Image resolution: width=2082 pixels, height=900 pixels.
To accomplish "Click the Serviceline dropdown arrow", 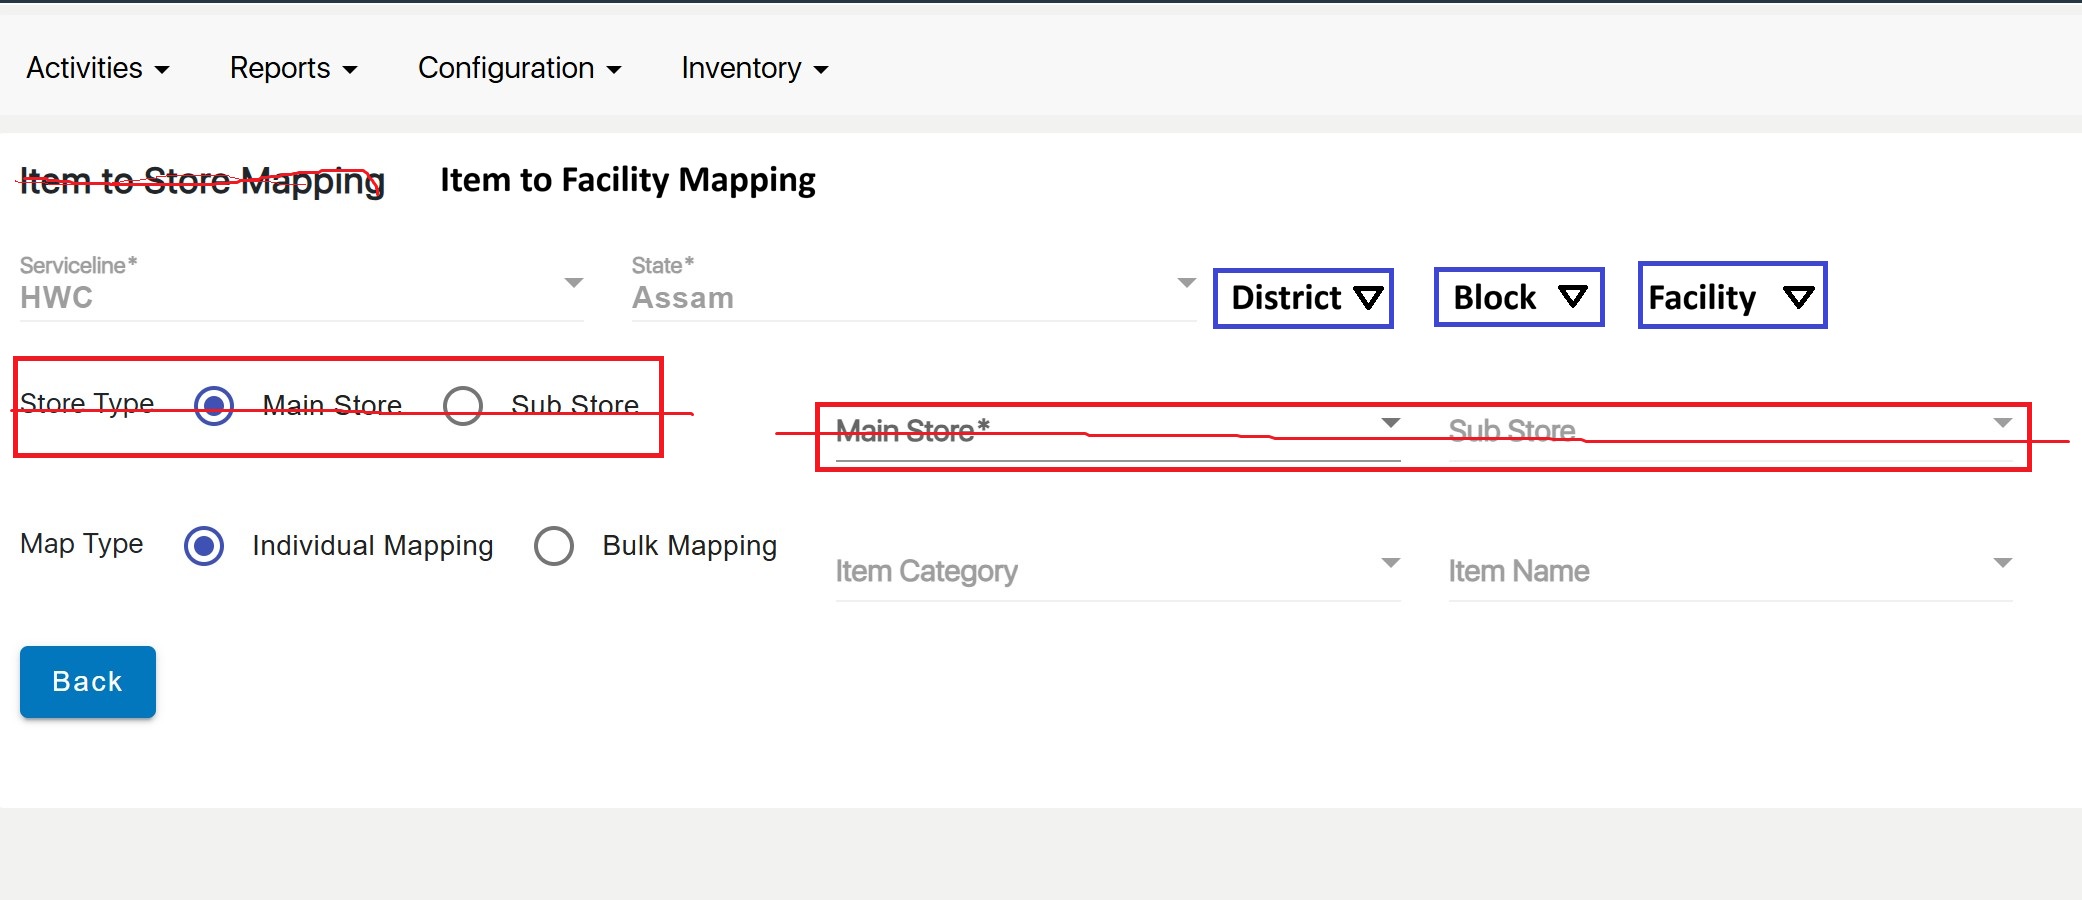I will pyautogui.click(x=573, y=283).
